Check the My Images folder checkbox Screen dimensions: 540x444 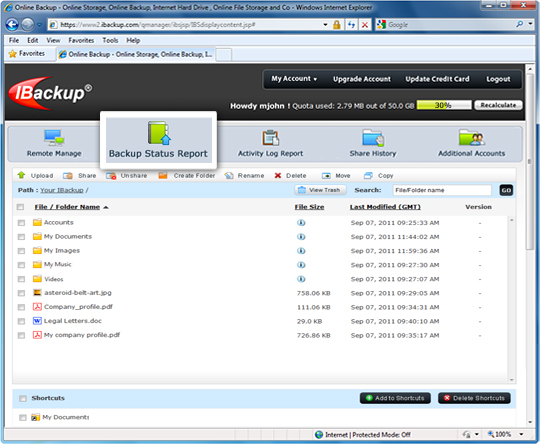click(x=21, y=251)
